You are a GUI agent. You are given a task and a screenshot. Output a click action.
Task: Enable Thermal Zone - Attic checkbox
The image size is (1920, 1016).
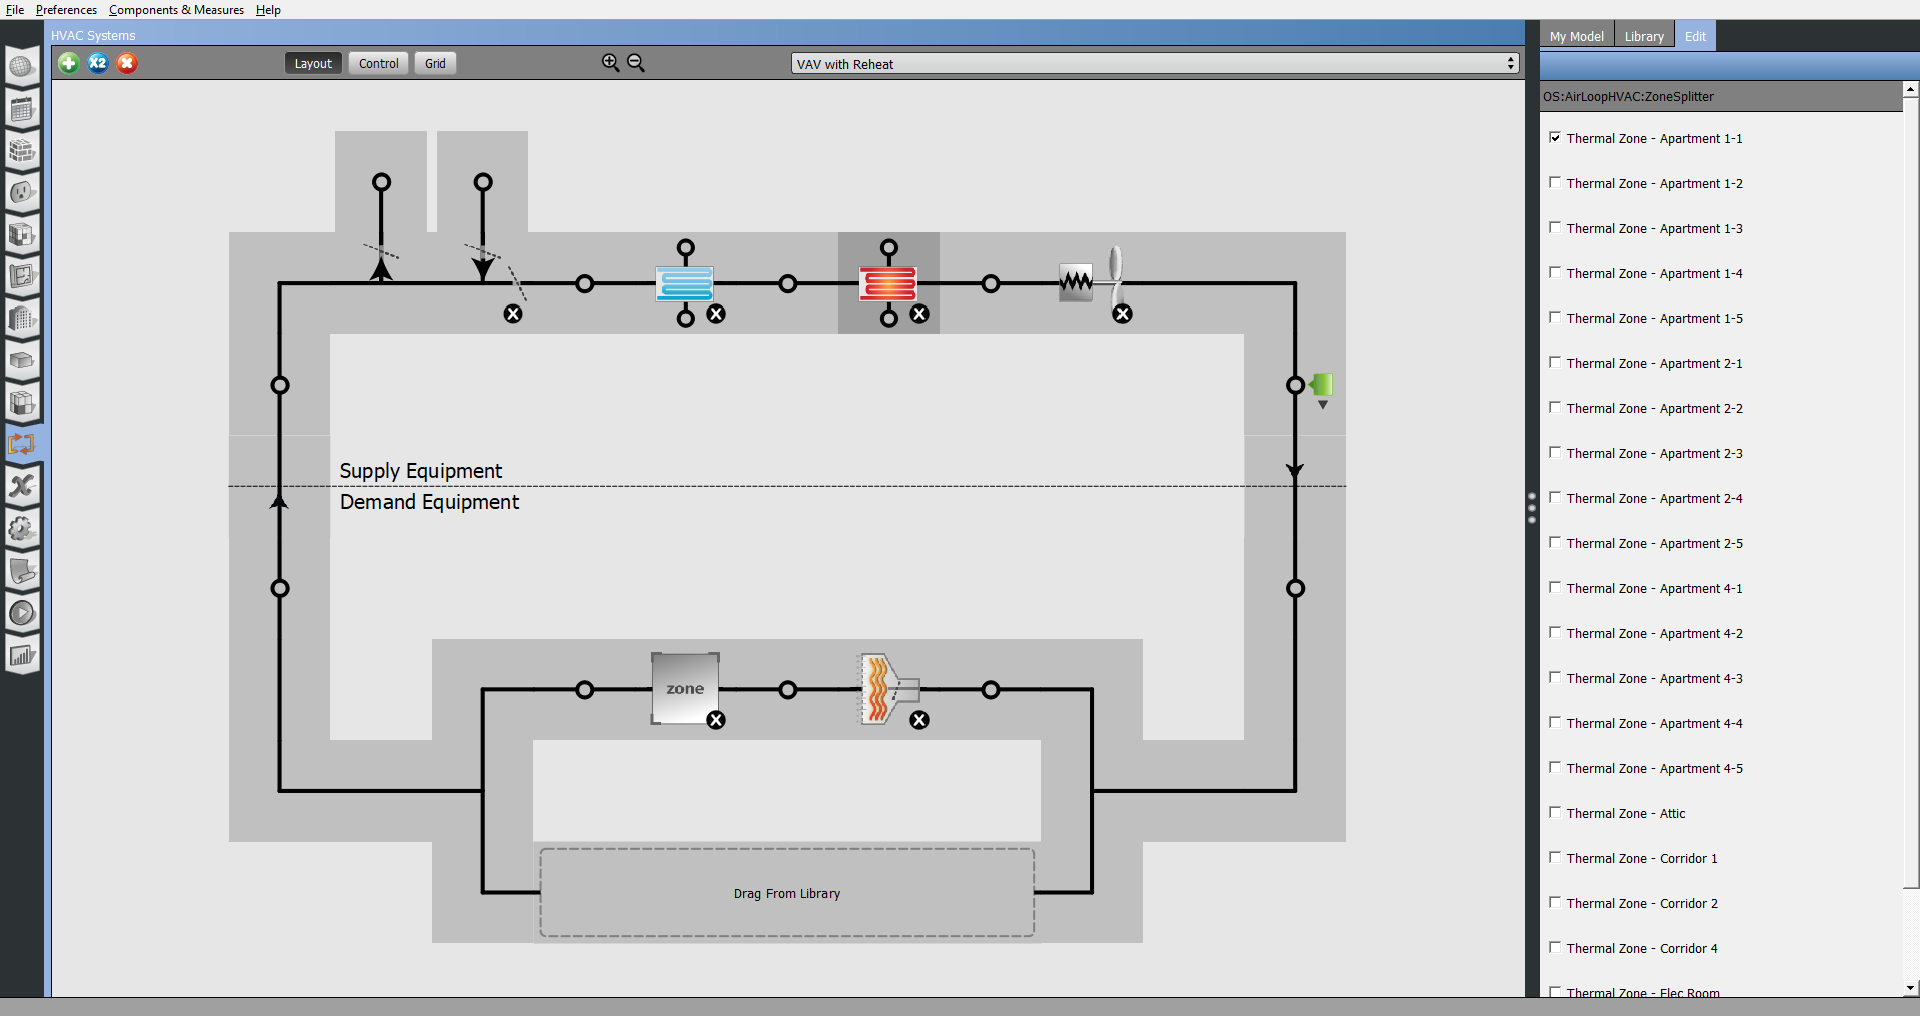pos(1555,813)
